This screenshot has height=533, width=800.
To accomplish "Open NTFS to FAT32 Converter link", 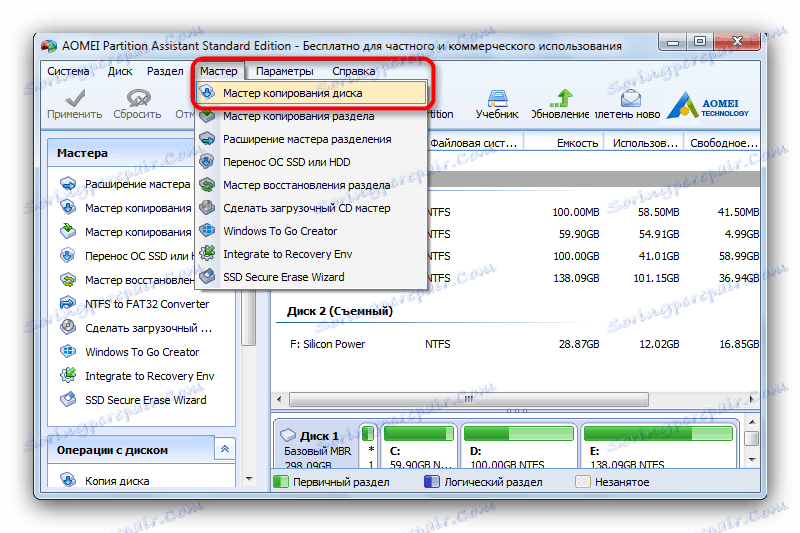I will 147,304.
